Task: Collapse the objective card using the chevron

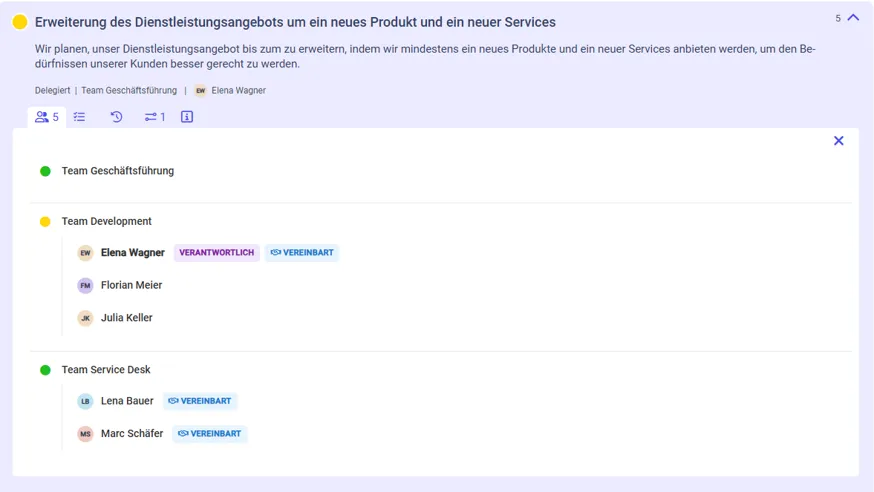Action: coord(853,18)
